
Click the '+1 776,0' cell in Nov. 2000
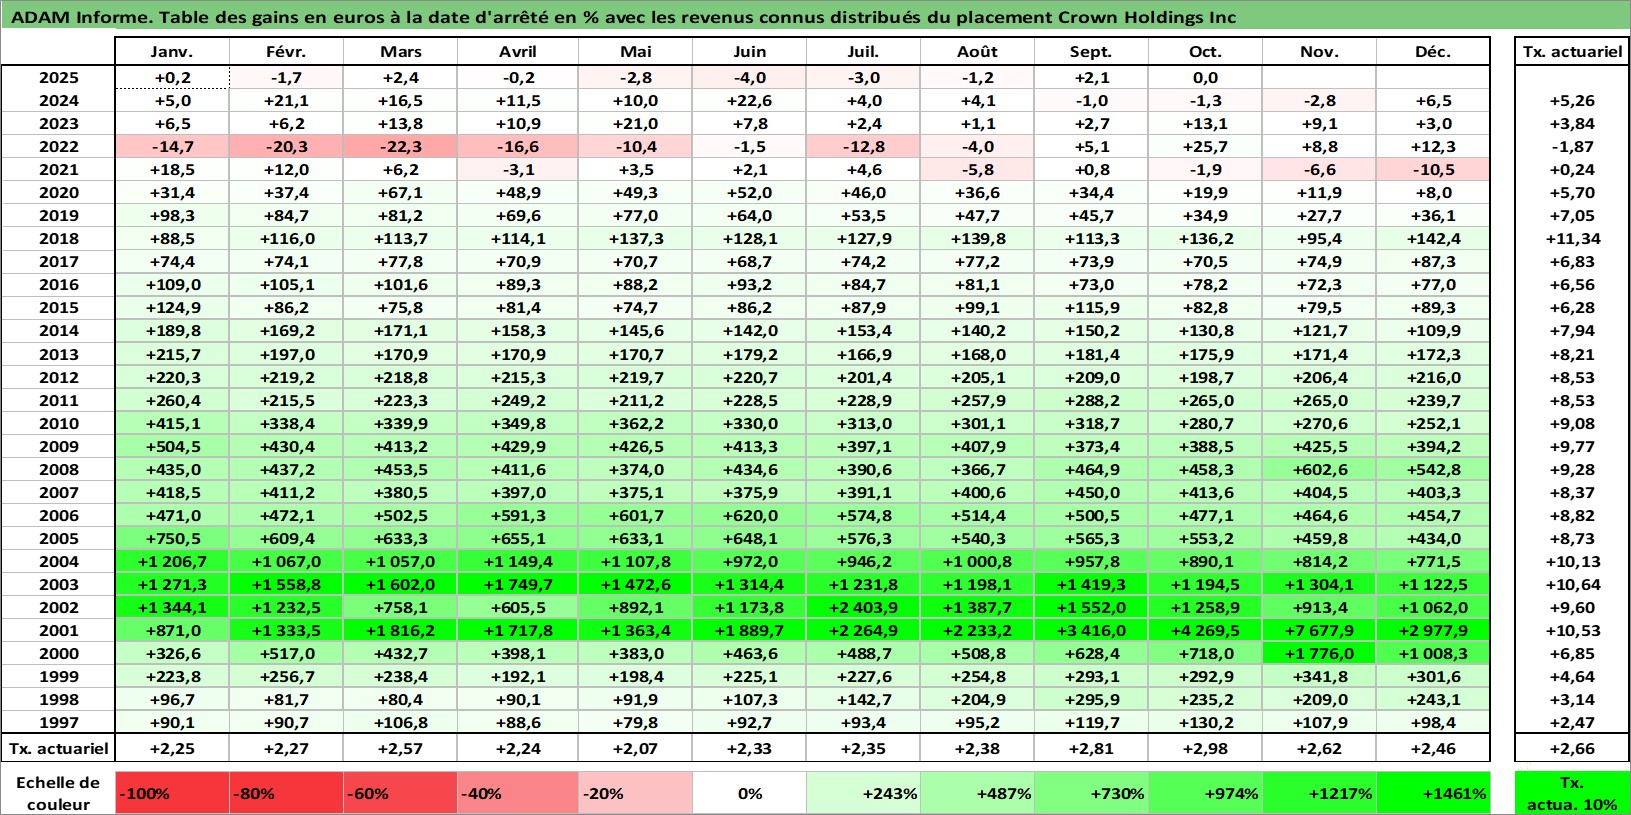1319,654
